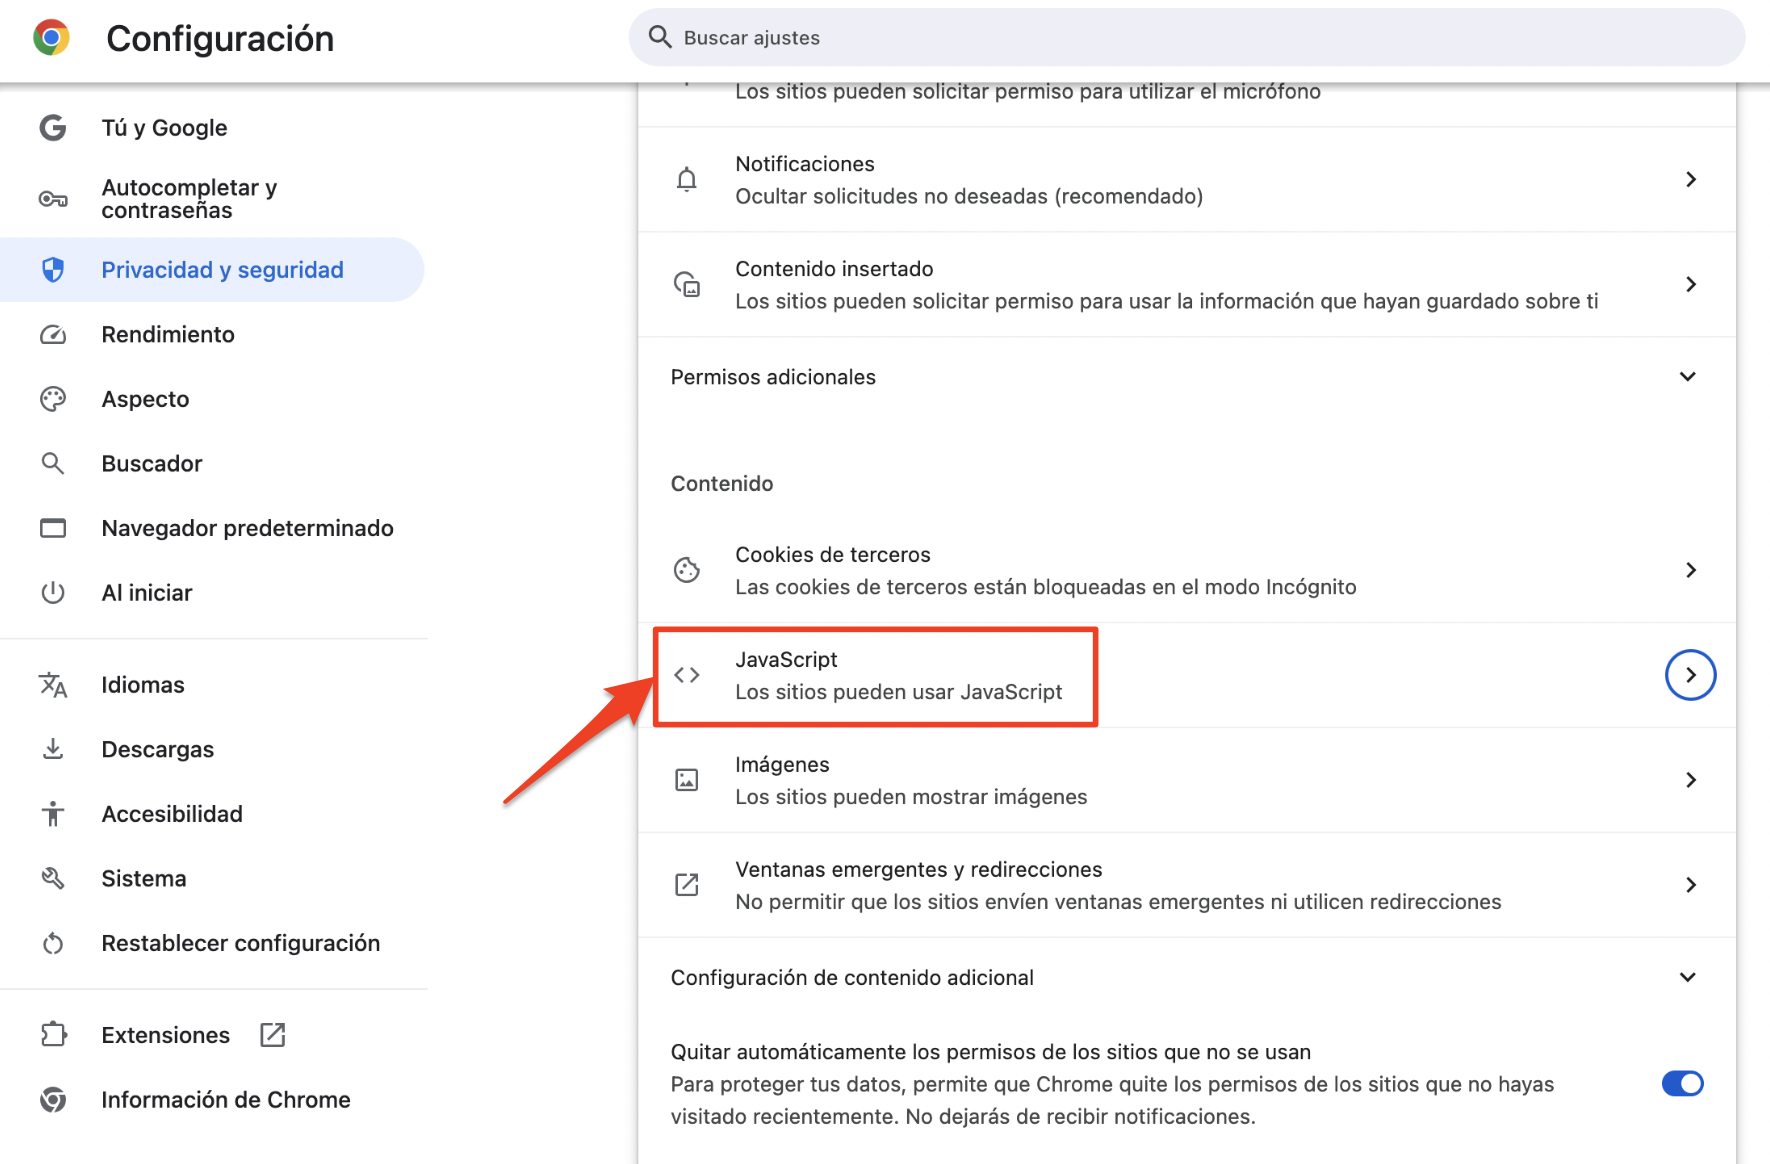Select the Privacidad y seguridad shield icon
Image resolution: width=1770 pixels, height=1164 pixels.
click(x=53, y=269)
